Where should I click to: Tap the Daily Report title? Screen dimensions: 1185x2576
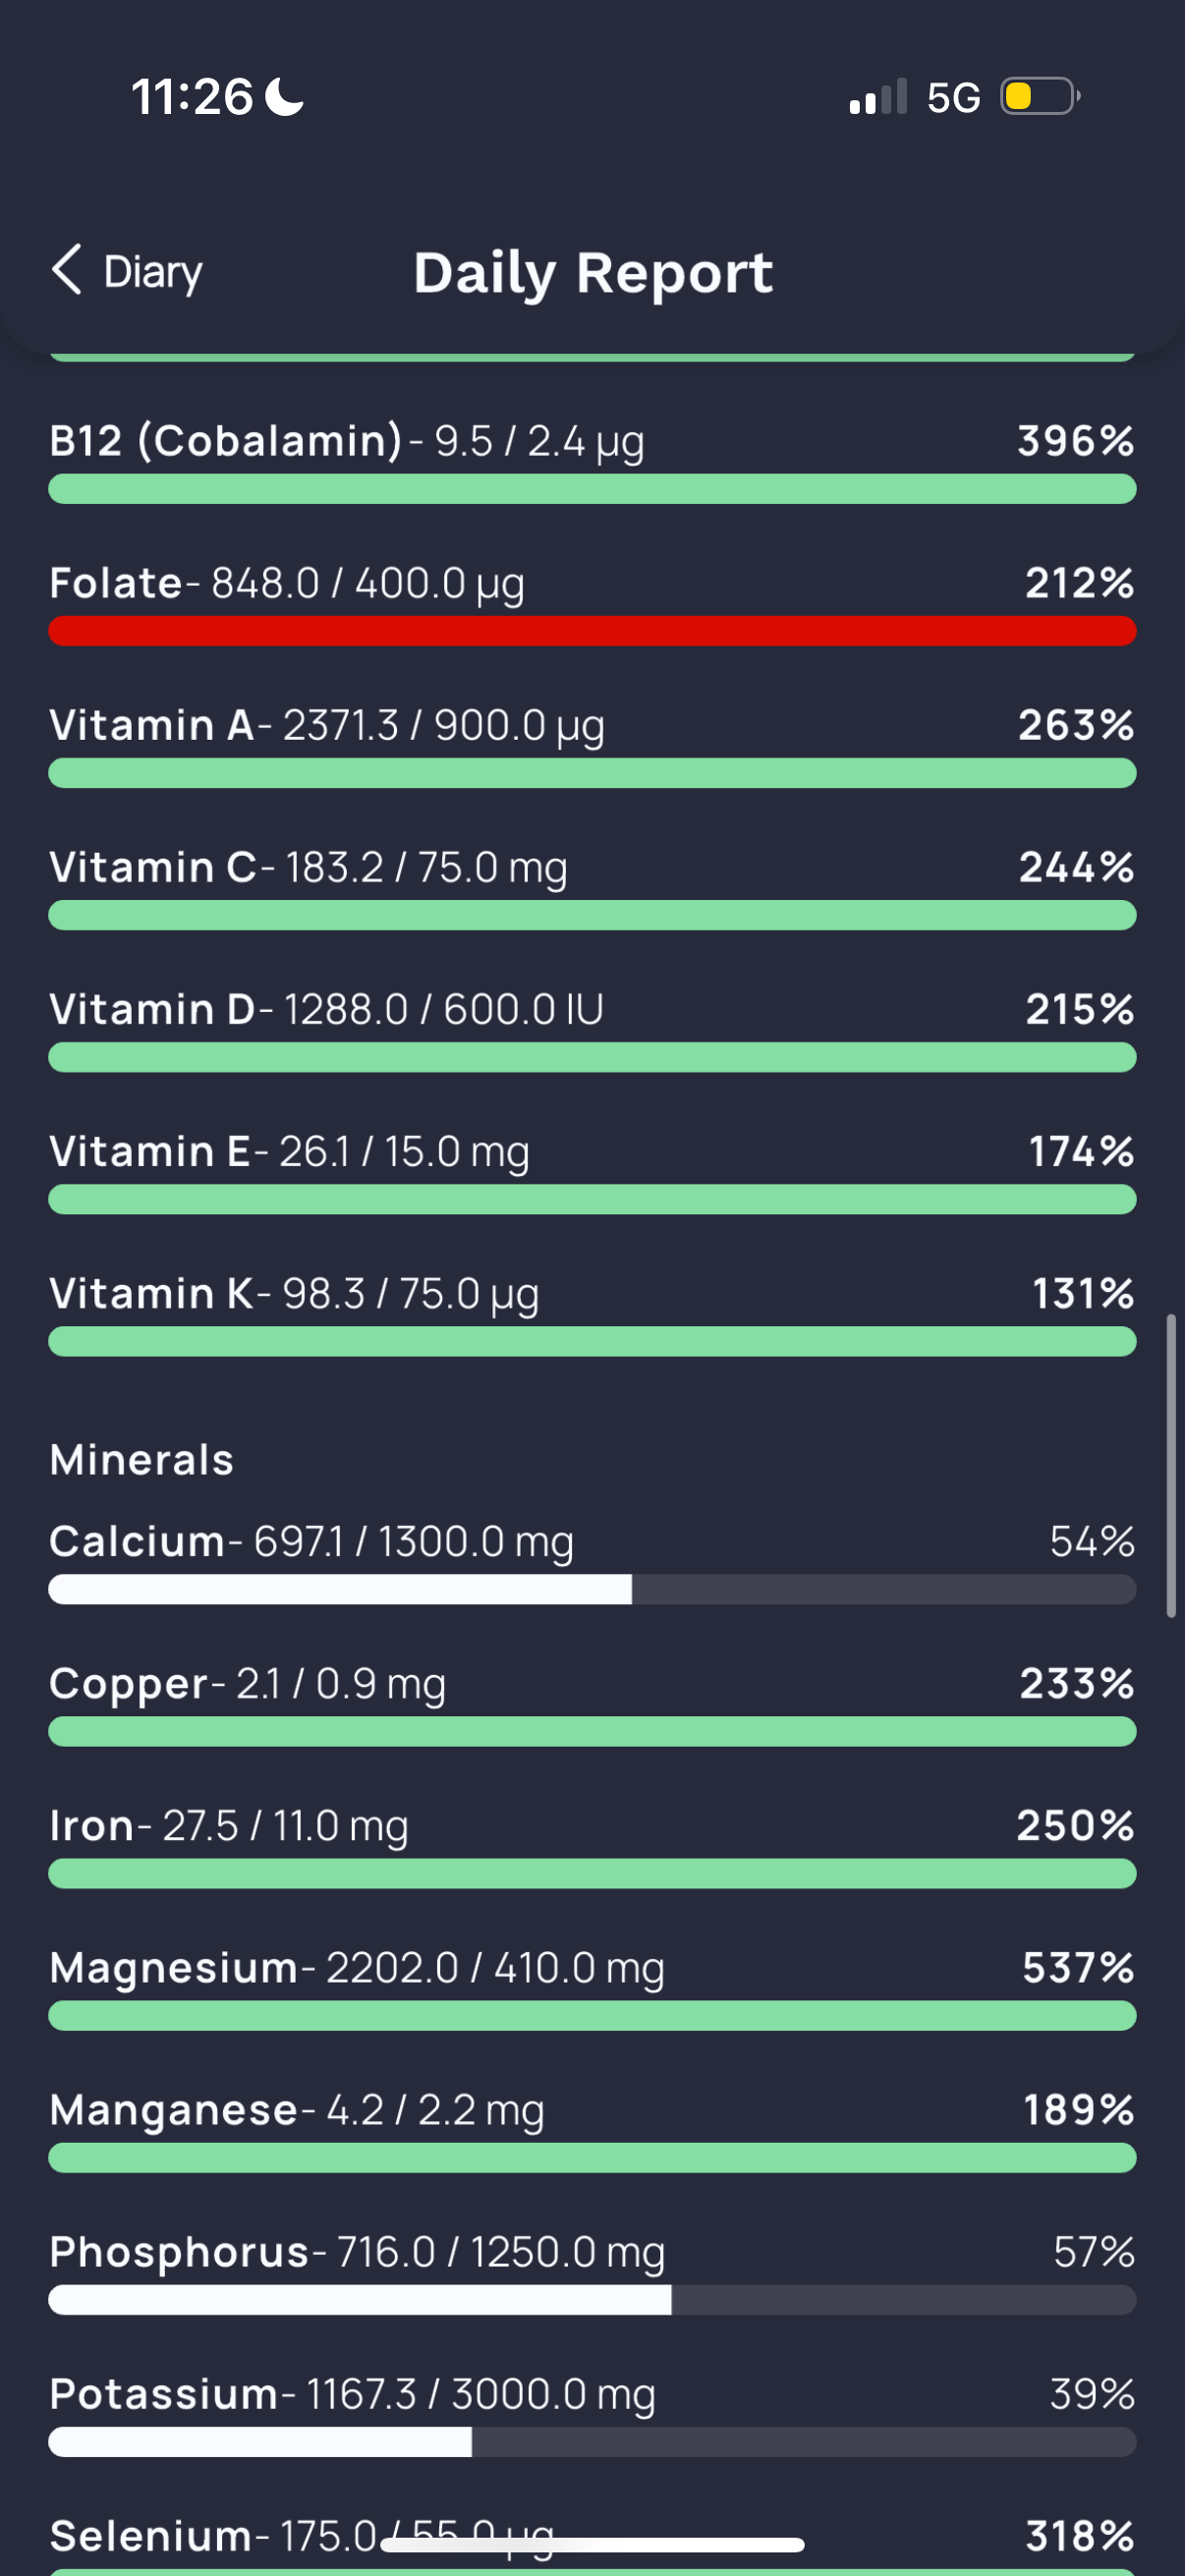[593, 273]
